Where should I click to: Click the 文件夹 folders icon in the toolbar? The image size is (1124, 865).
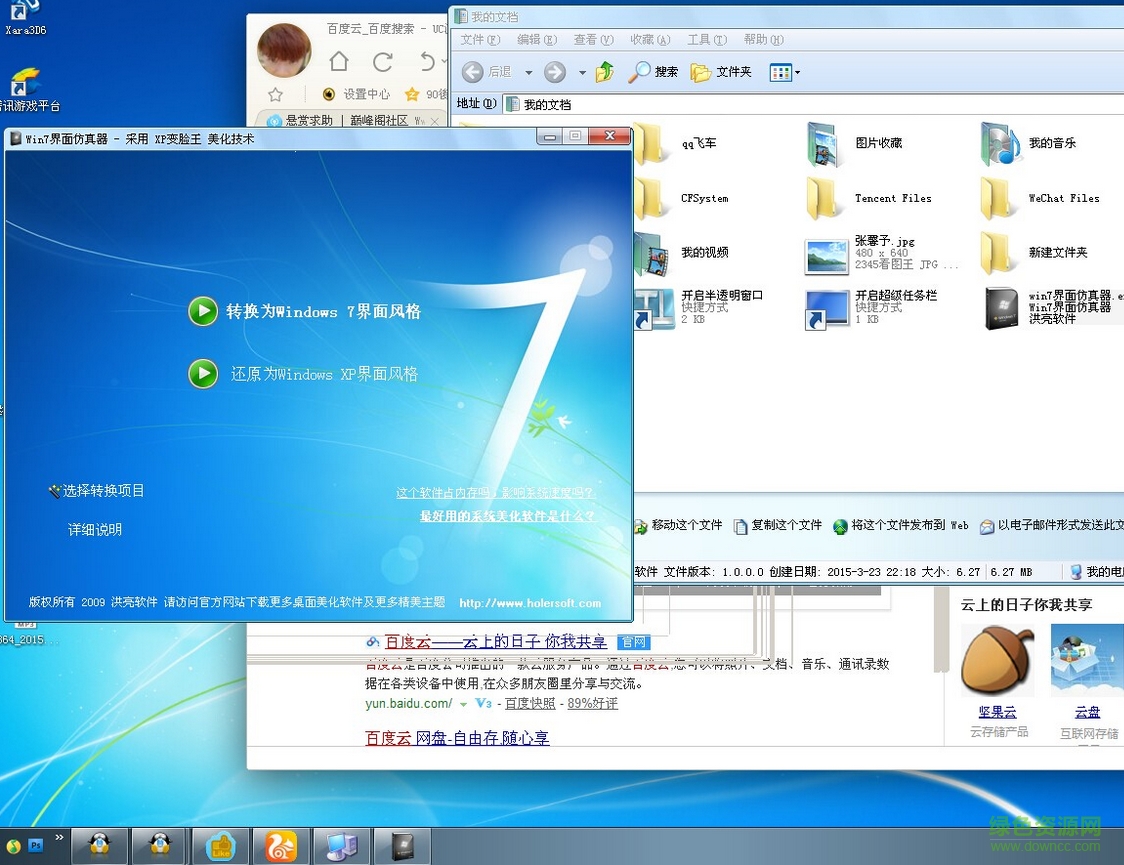coord(699,71)
